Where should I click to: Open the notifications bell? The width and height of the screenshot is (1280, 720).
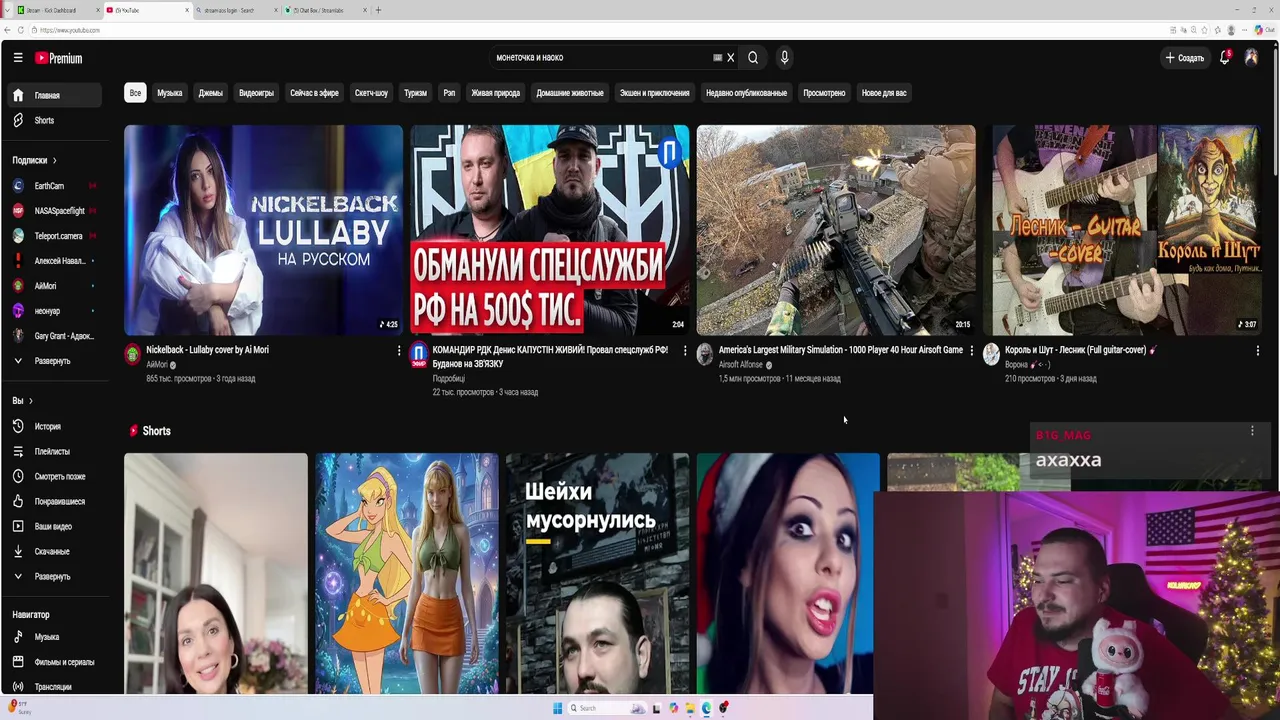pyautogui.click(x=1224, y=58)
